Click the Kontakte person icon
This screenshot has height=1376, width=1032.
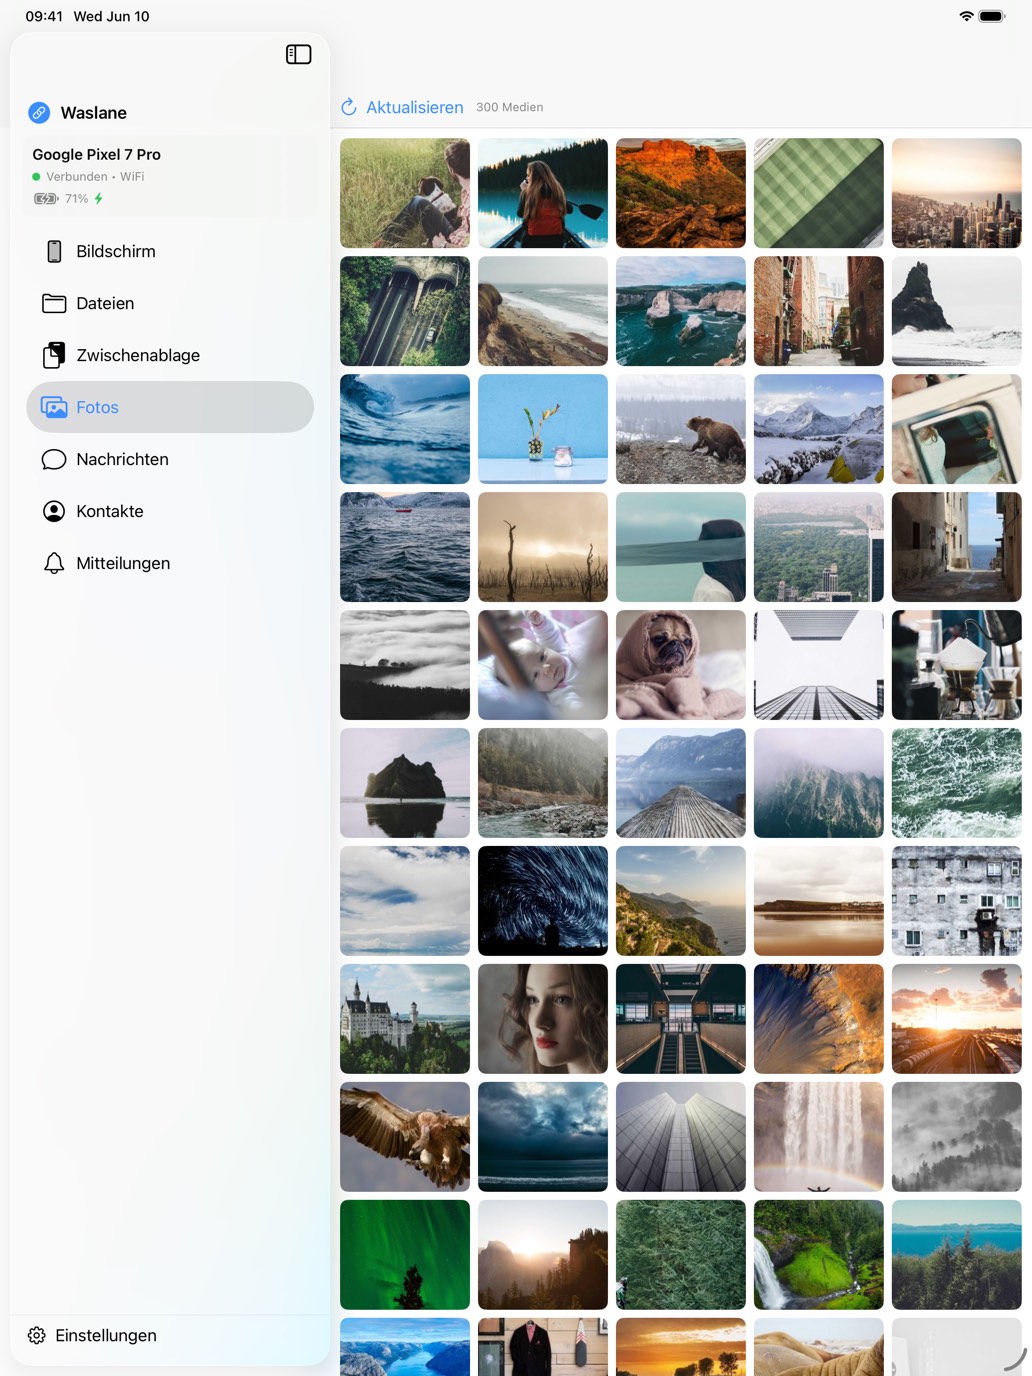[54, 511]
